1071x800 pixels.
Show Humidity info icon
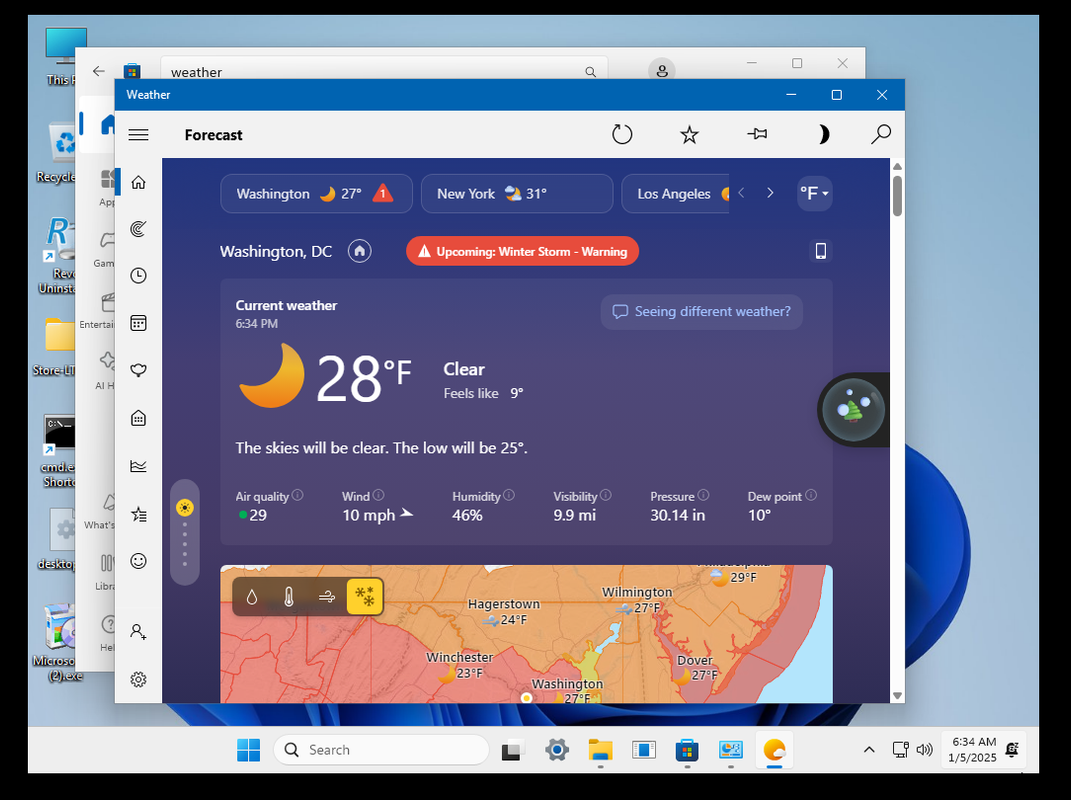(x=509, y=495)
